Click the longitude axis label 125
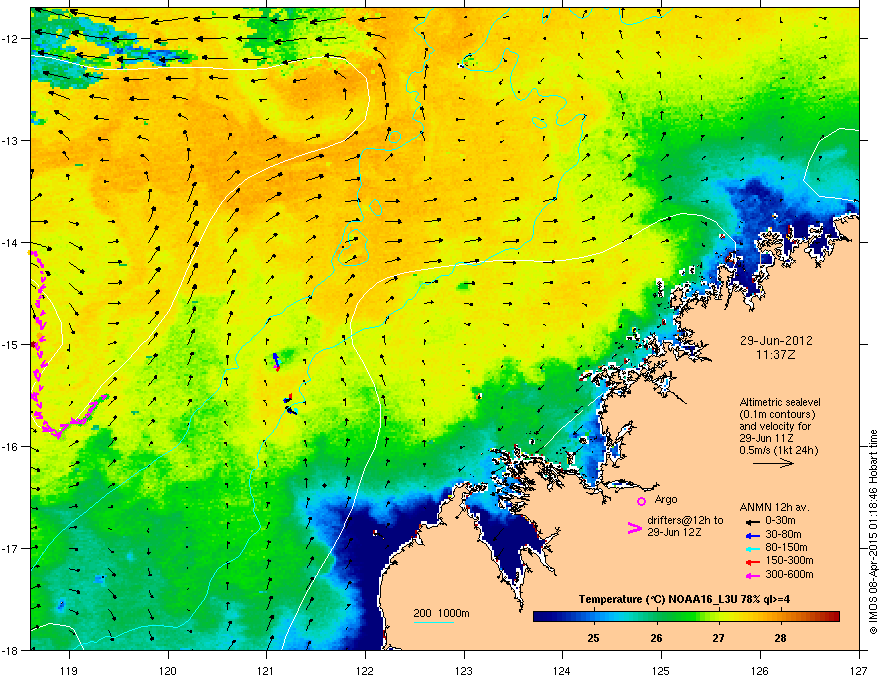The width and height of the screenshot is (880, 680). pos(661,670)
